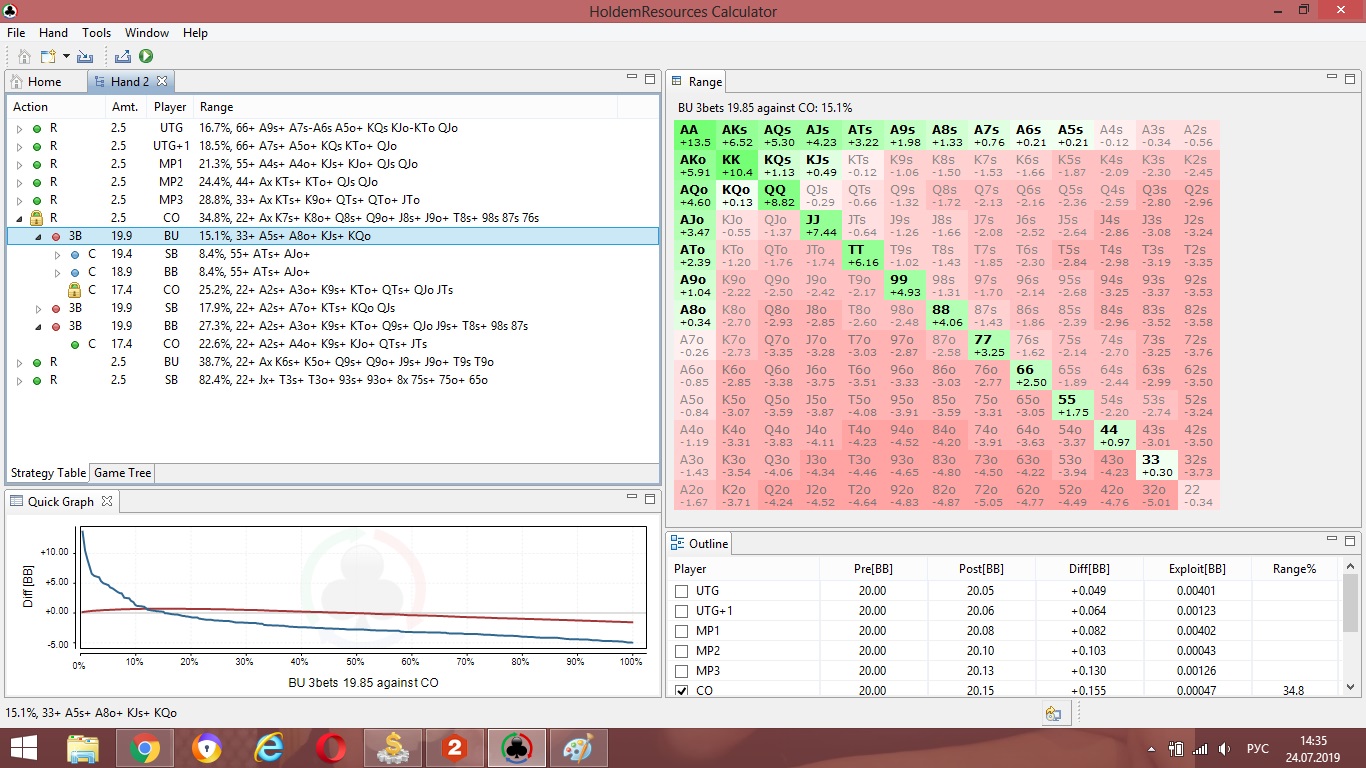Viewport: 1366px width, 768px height.
Task: Expand the SB call 19.4 tree row
Action: (56, 254)
